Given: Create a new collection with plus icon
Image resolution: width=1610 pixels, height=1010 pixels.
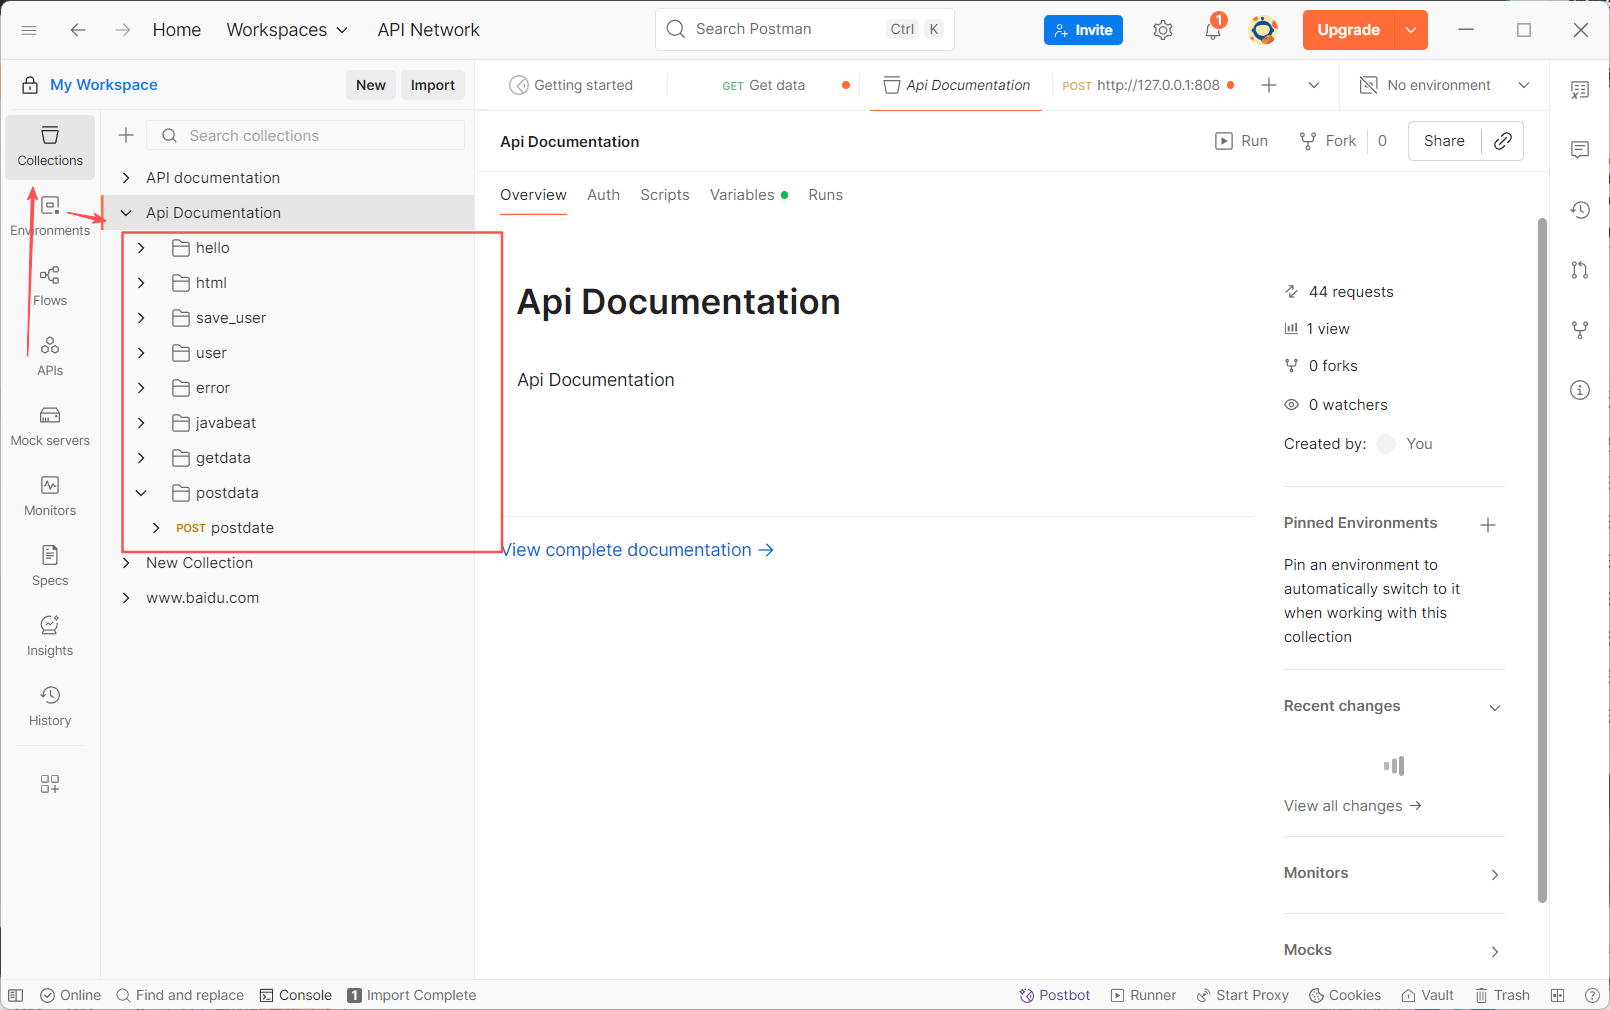Looking at the screenshot, I should pos(126,135).
